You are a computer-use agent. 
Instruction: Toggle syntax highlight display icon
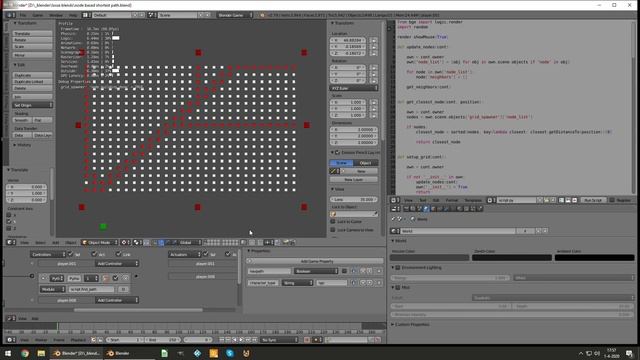pos(574,200)
